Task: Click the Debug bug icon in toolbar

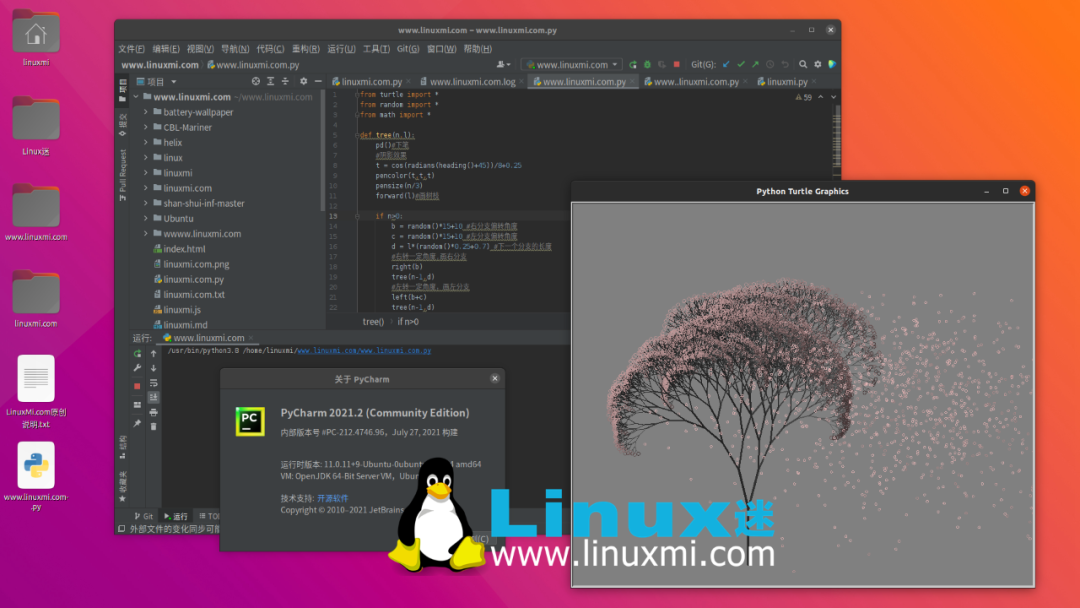Action: 647,65
